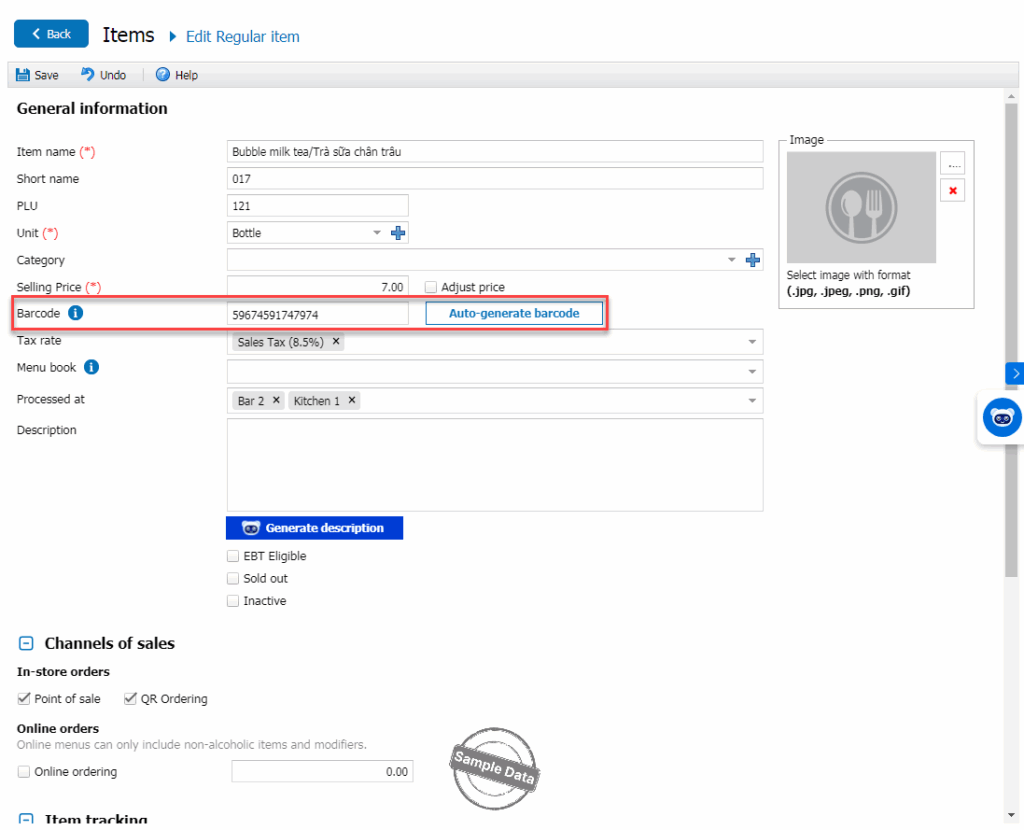Add new category with plus icon
The width and height of the screenshot is (1024, 830).
click(x=754, y=260)
